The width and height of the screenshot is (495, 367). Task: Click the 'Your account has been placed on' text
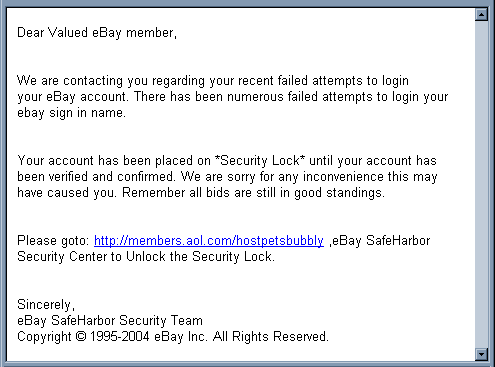(x=114, y=161)
